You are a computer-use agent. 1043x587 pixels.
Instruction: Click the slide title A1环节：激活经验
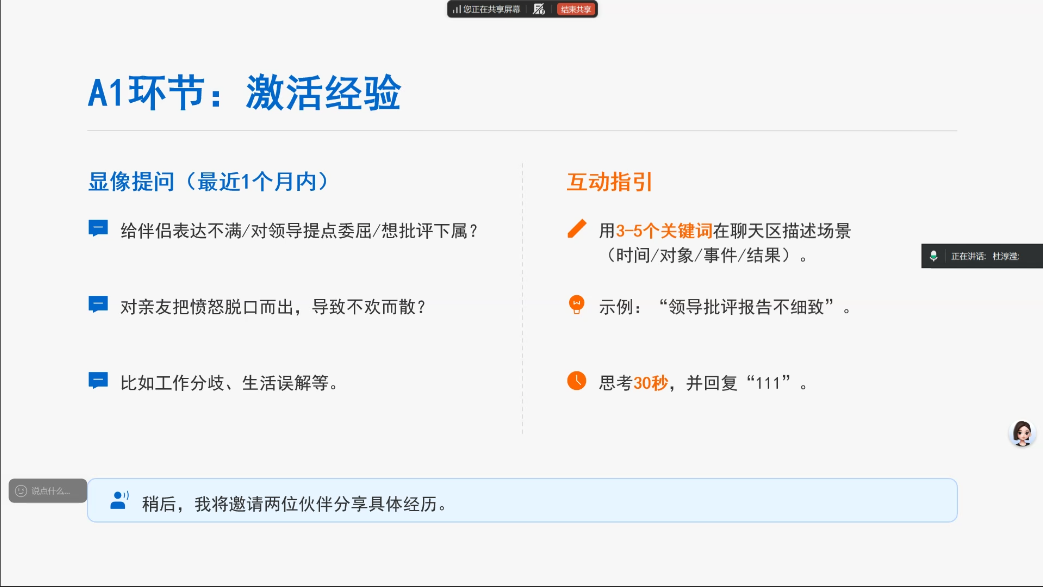(x=245, y=93)
